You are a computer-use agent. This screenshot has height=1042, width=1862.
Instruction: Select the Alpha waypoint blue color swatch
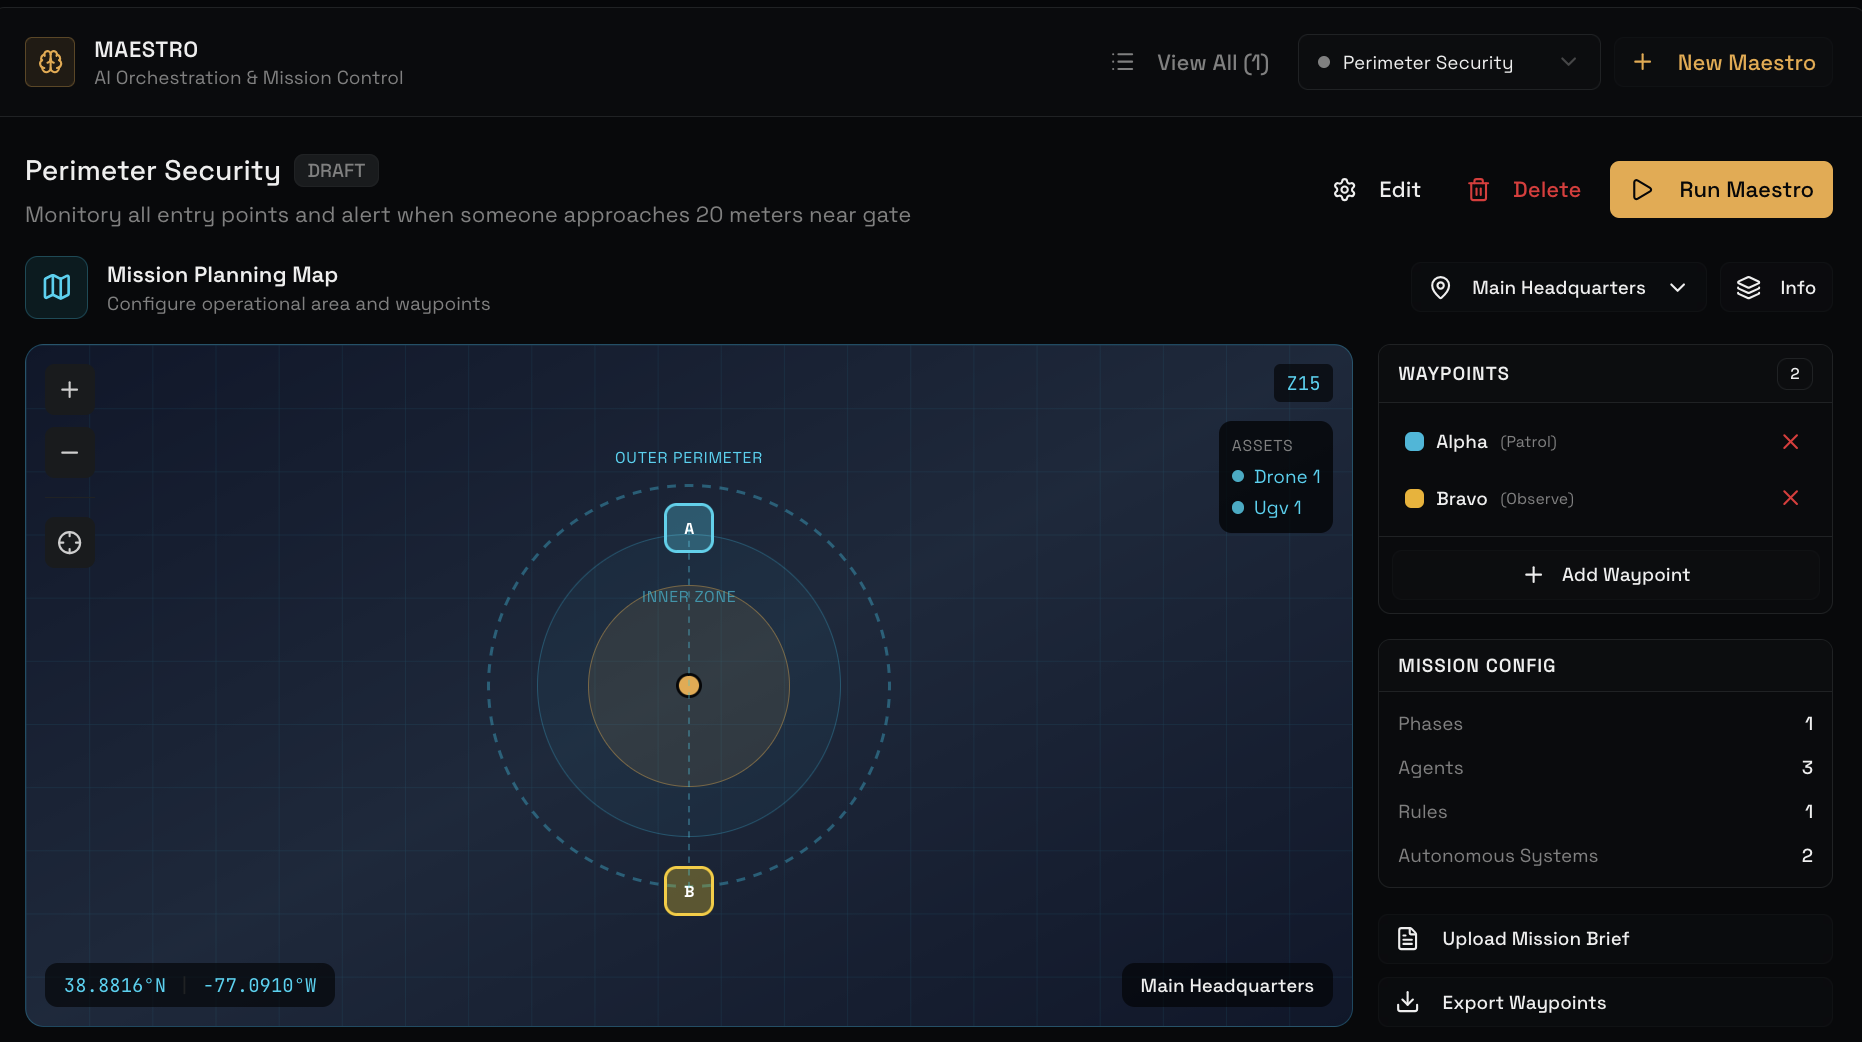pos(1414,442)
